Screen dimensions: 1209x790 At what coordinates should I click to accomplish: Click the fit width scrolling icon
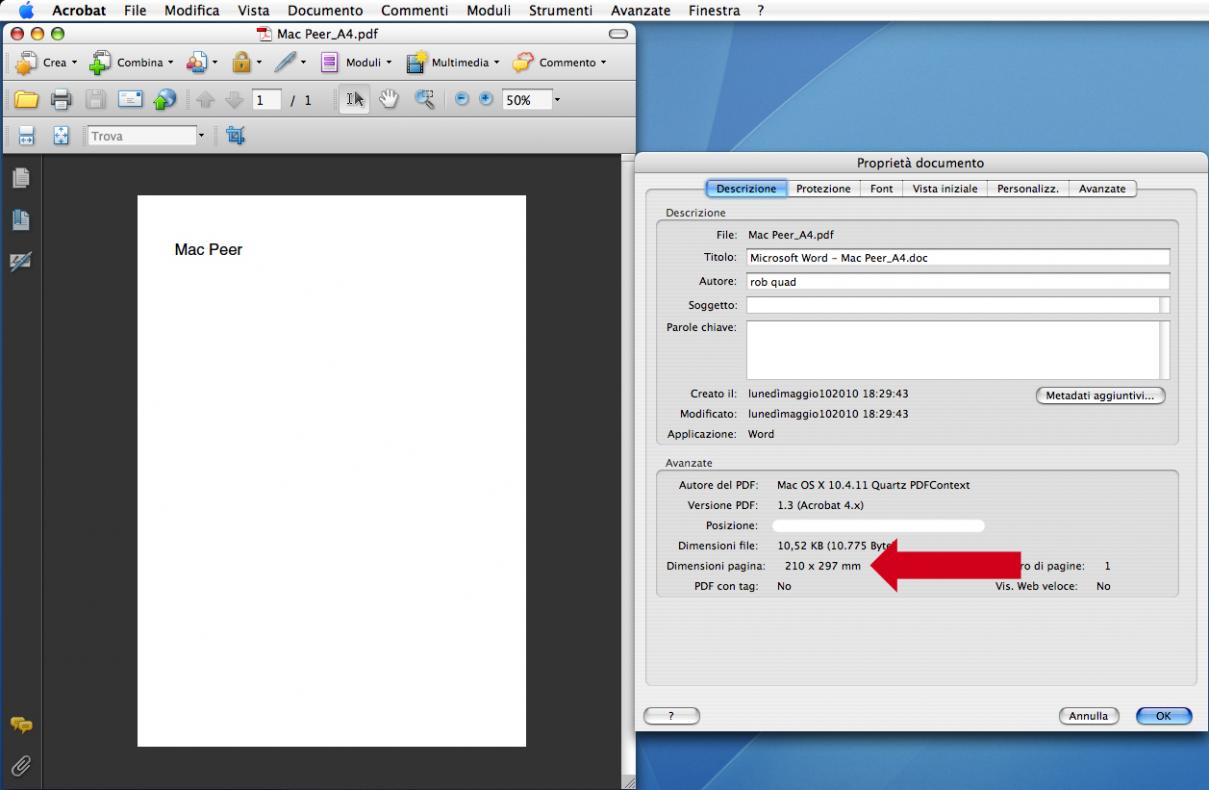(27, 136)
